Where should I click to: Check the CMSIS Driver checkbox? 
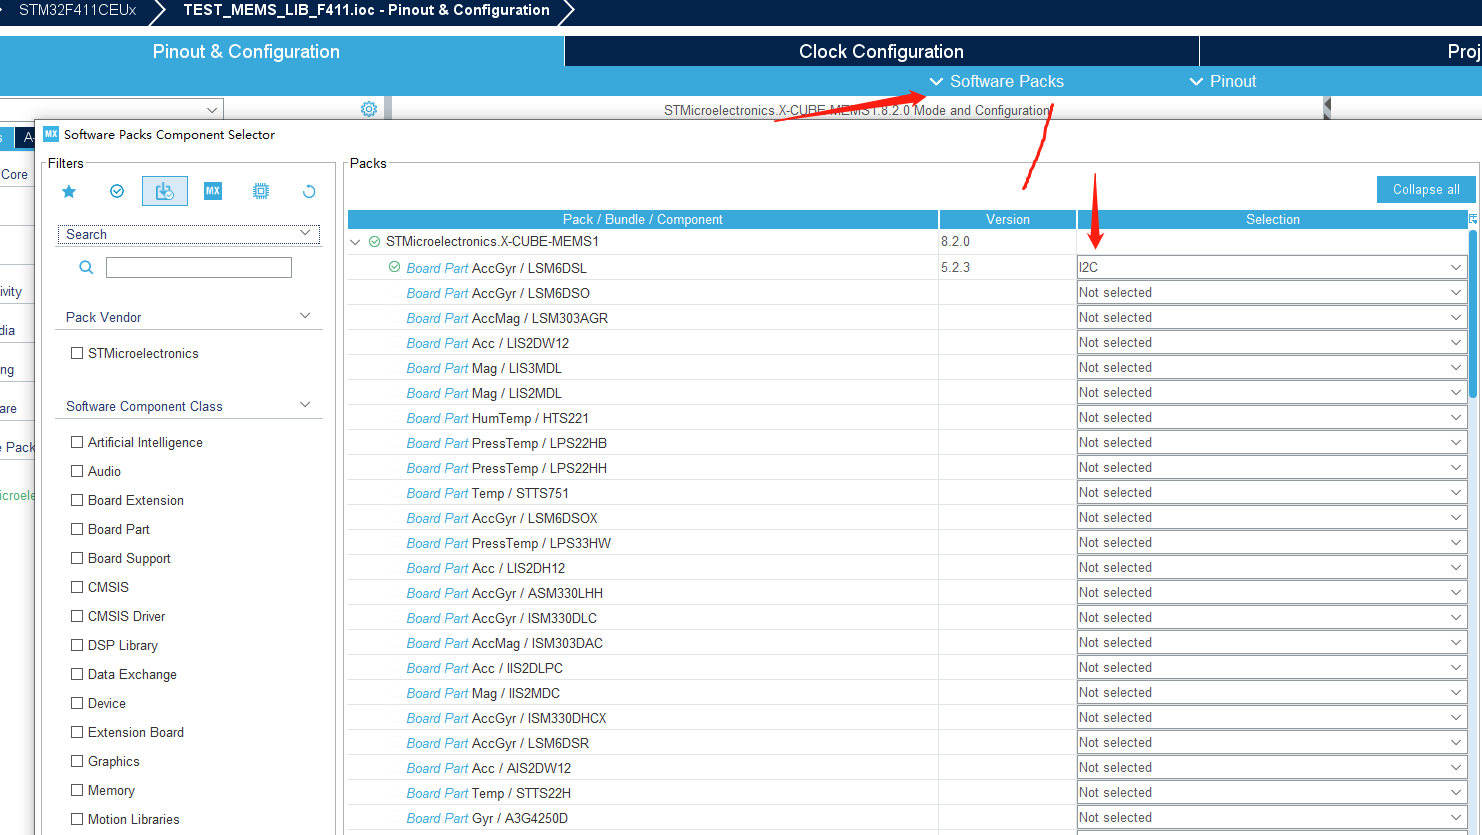[x=77, y=616]
